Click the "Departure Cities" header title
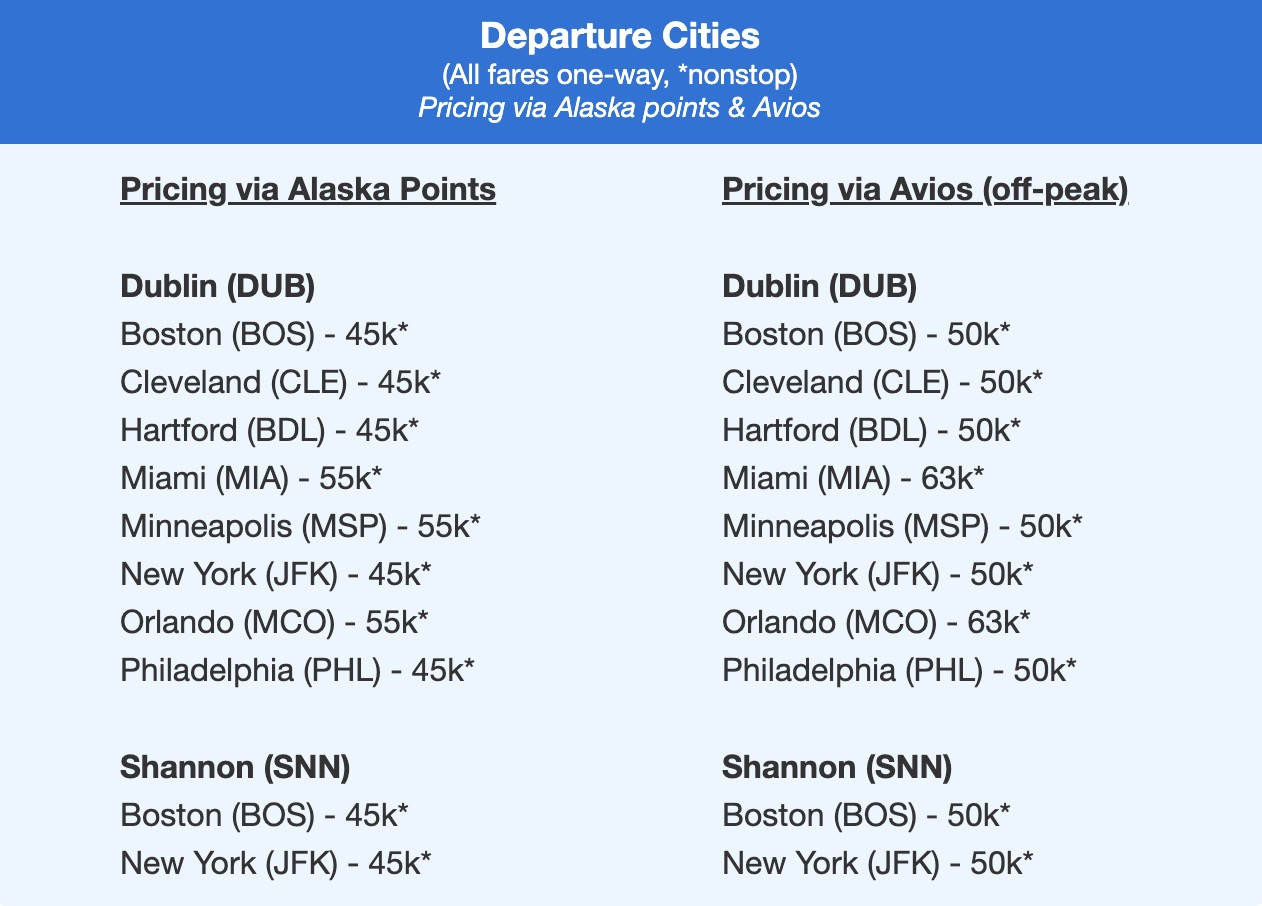 [x=619, y=37]
